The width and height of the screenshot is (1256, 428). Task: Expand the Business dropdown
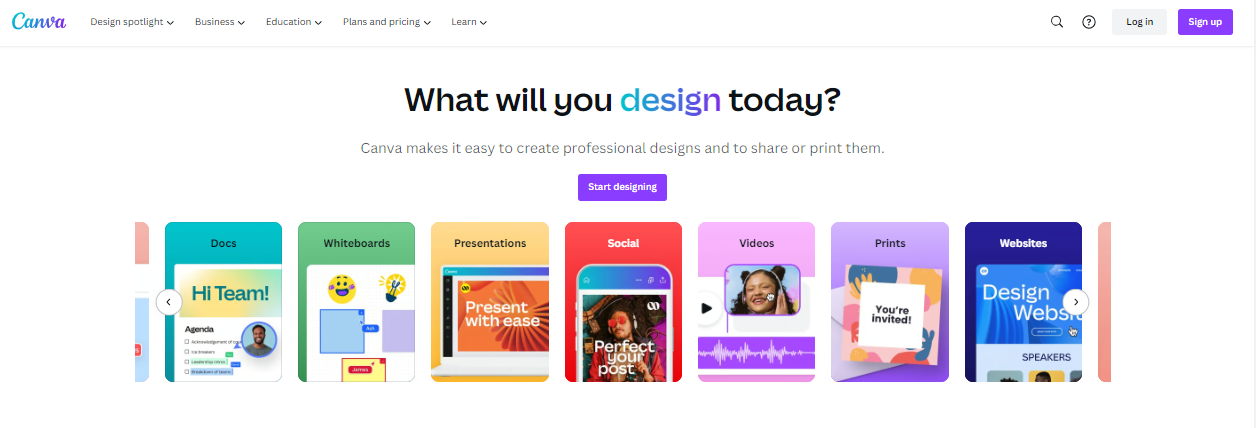(x=220, y=22)
